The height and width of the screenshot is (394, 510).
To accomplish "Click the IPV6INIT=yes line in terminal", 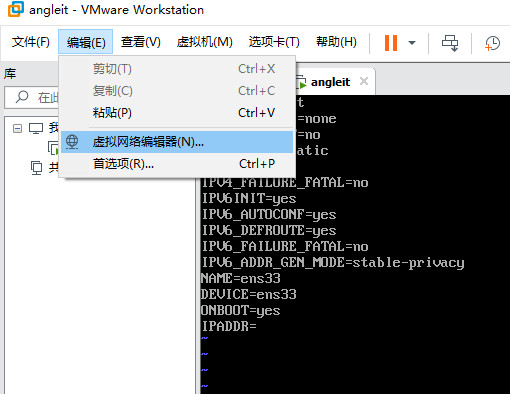I will click(249, 199).
